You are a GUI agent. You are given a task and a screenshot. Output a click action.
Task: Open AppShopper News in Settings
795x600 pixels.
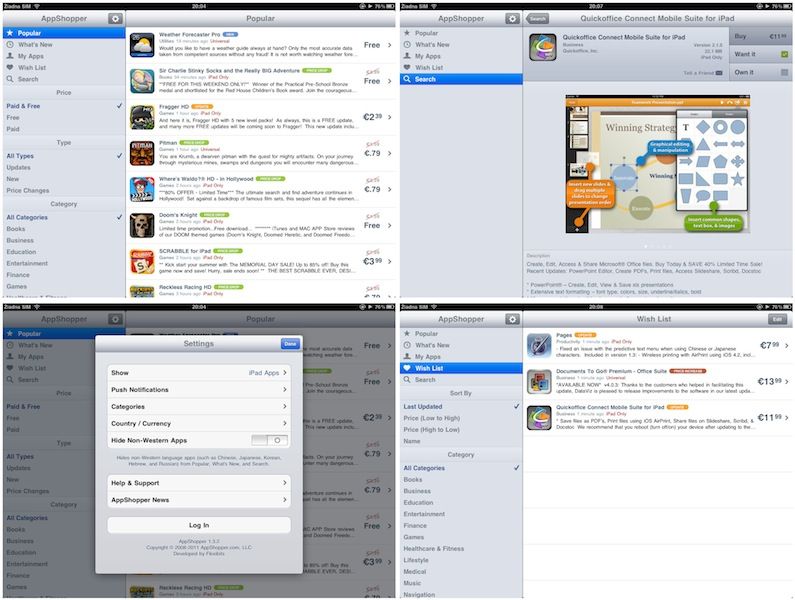pyautogui.click(x=199, y=500)
